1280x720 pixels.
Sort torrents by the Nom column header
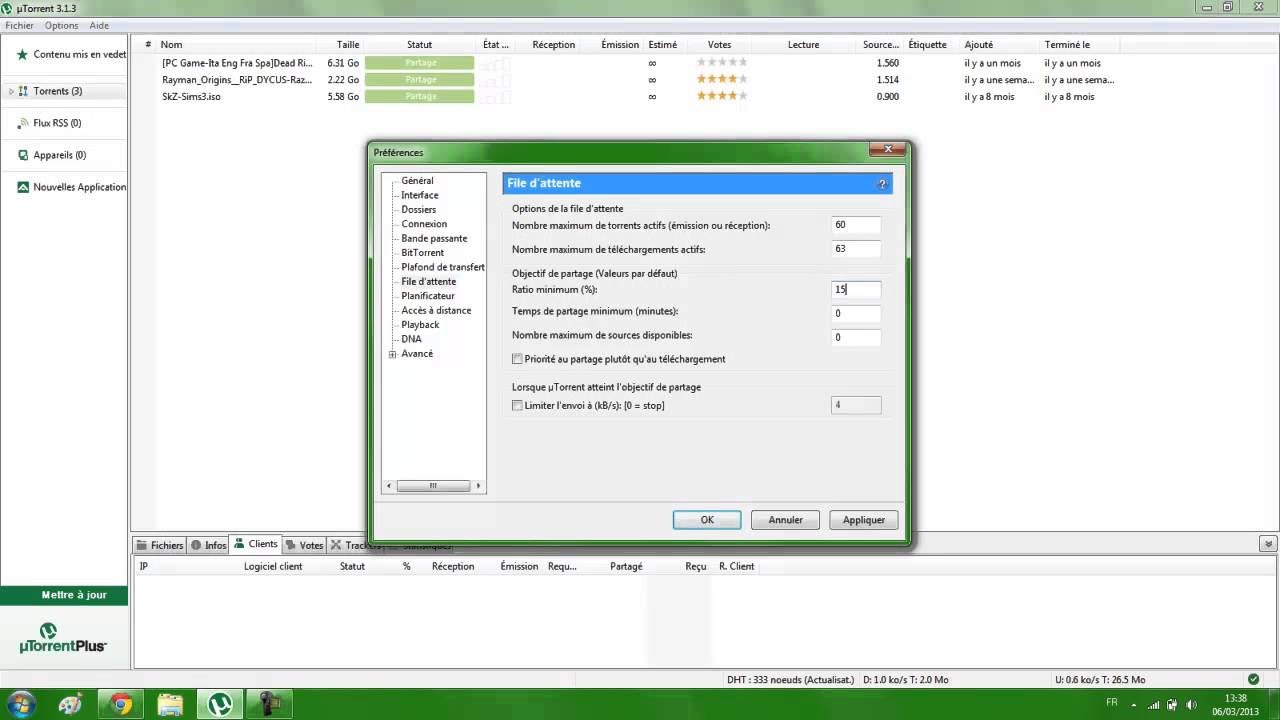pyautogui.click(x=171, y=45)
